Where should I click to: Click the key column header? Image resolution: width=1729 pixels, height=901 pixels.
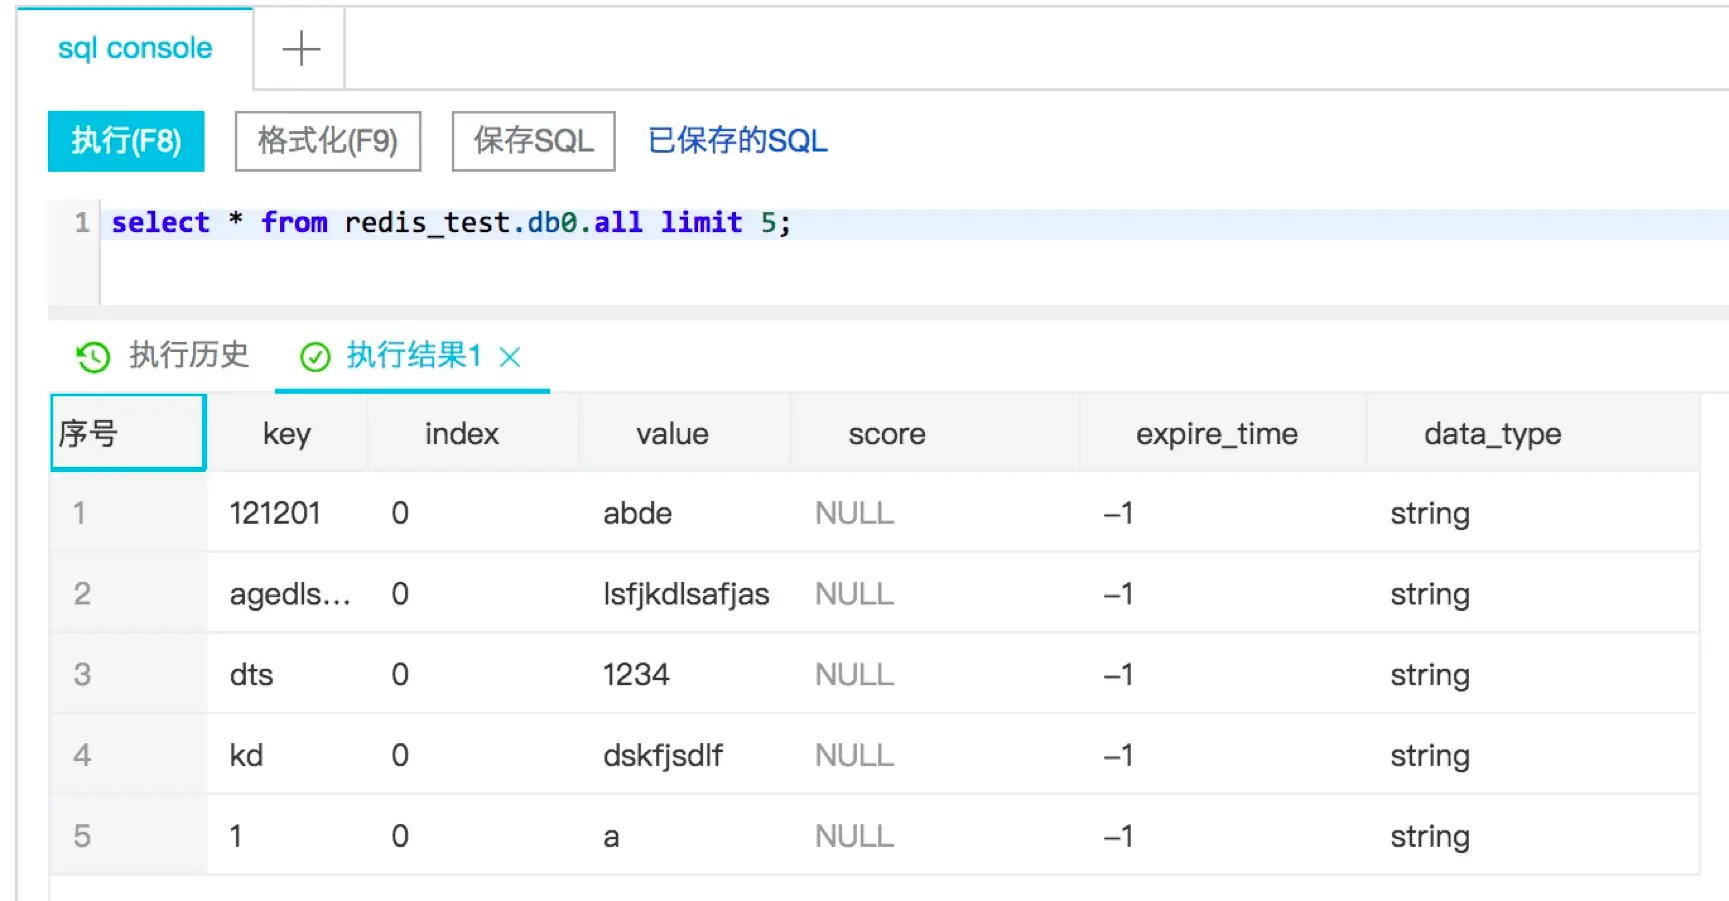(287, 433)
